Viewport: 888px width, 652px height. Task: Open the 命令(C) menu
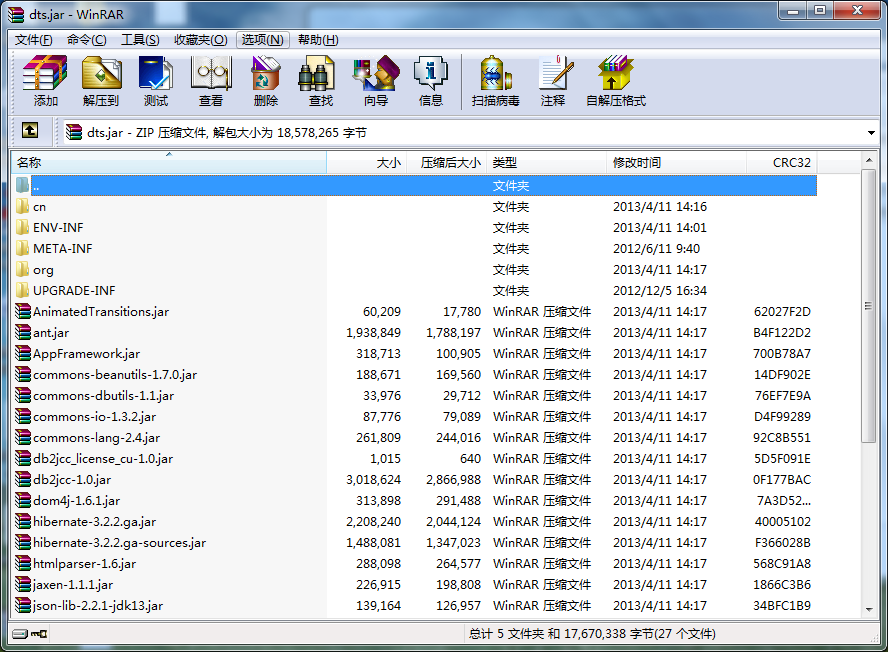[86, 40]
